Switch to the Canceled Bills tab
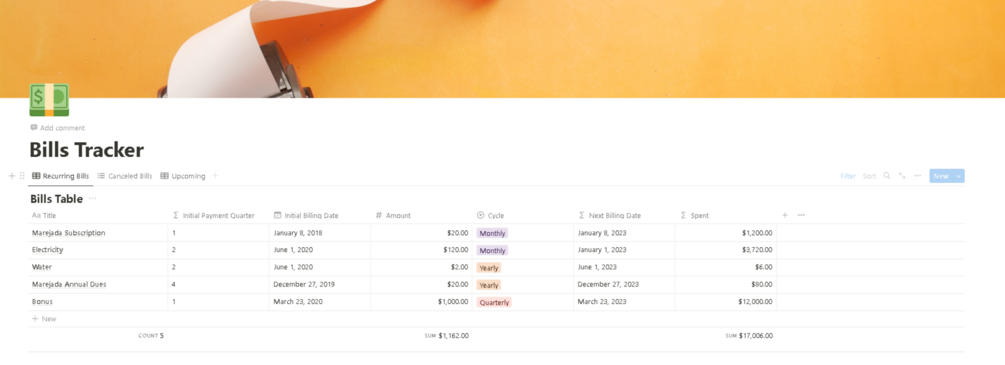 [125, 176]
